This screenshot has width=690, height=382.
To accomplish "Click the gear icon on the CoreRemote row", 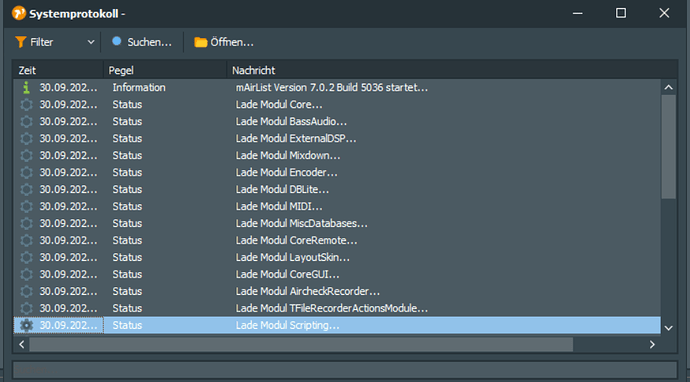I will click(26, 240).
